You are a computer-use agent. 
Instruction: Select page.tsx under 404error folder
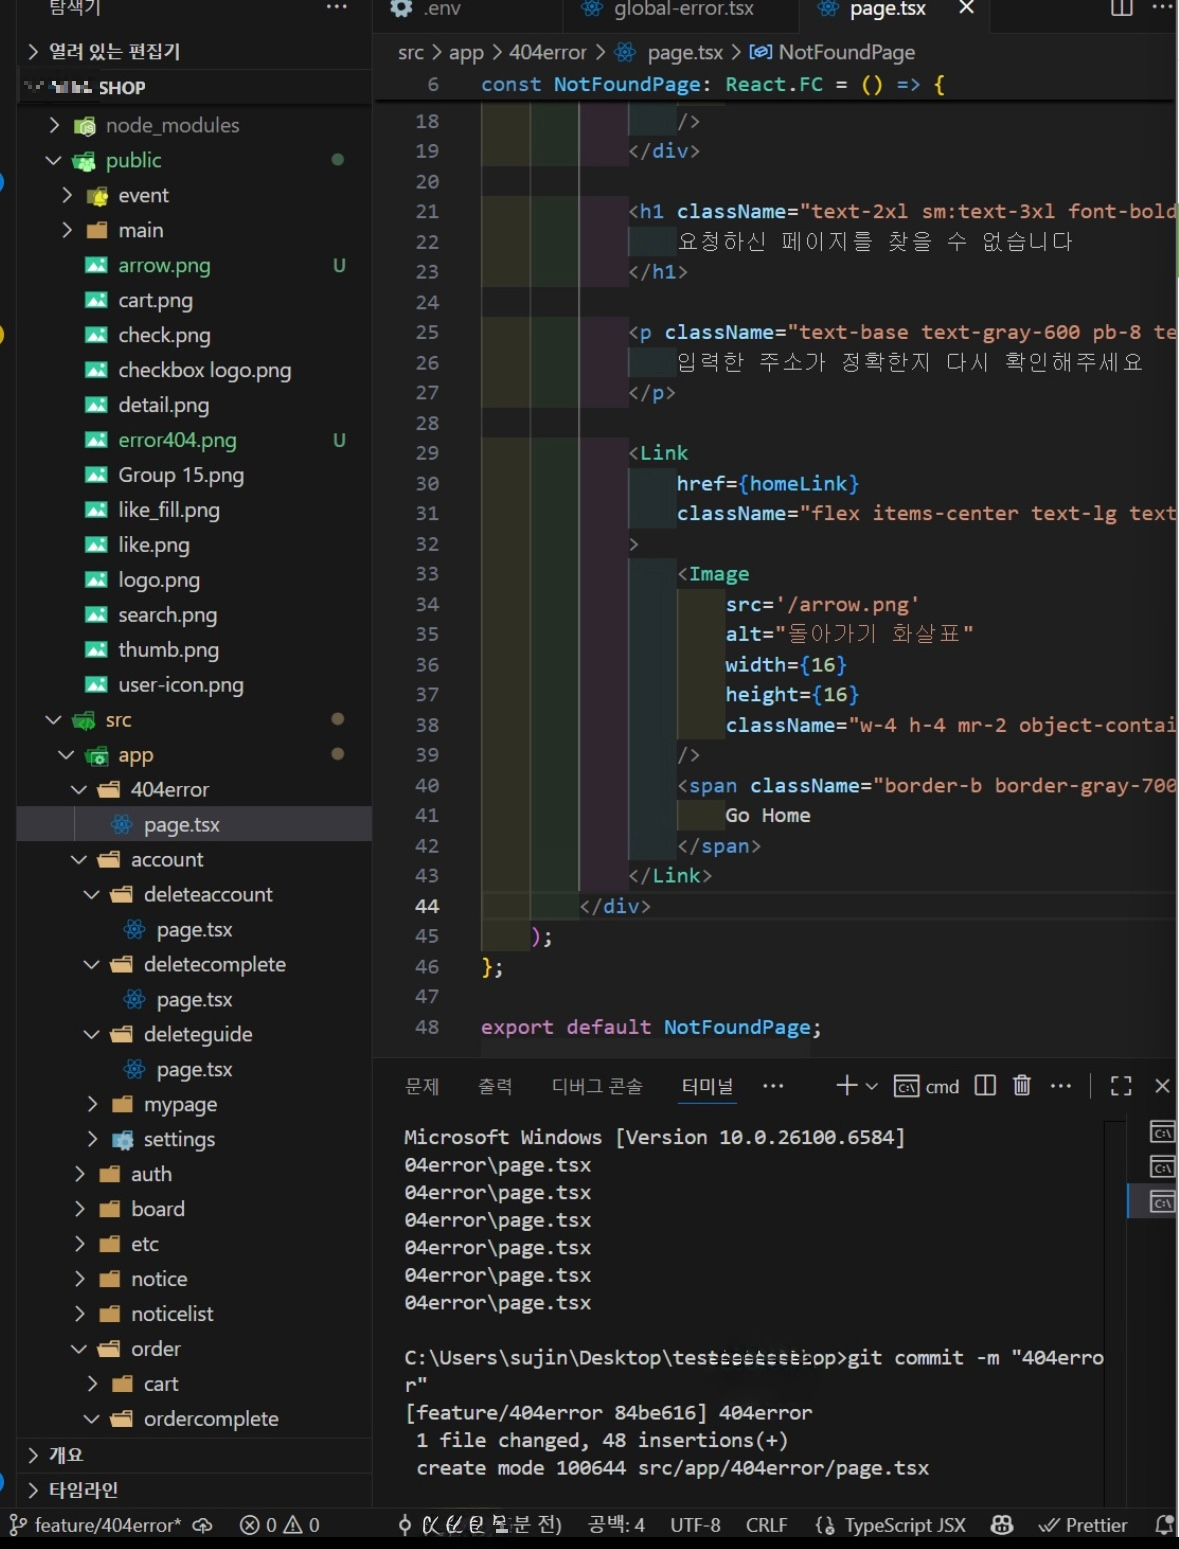coord(181,825)
